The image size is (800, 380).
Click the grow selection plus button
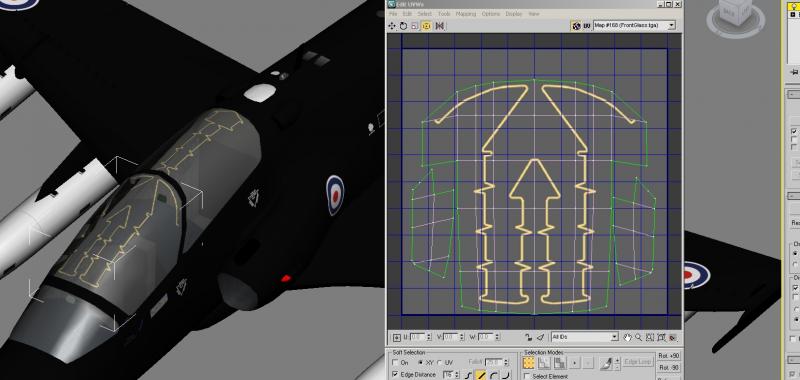point(575,363)
